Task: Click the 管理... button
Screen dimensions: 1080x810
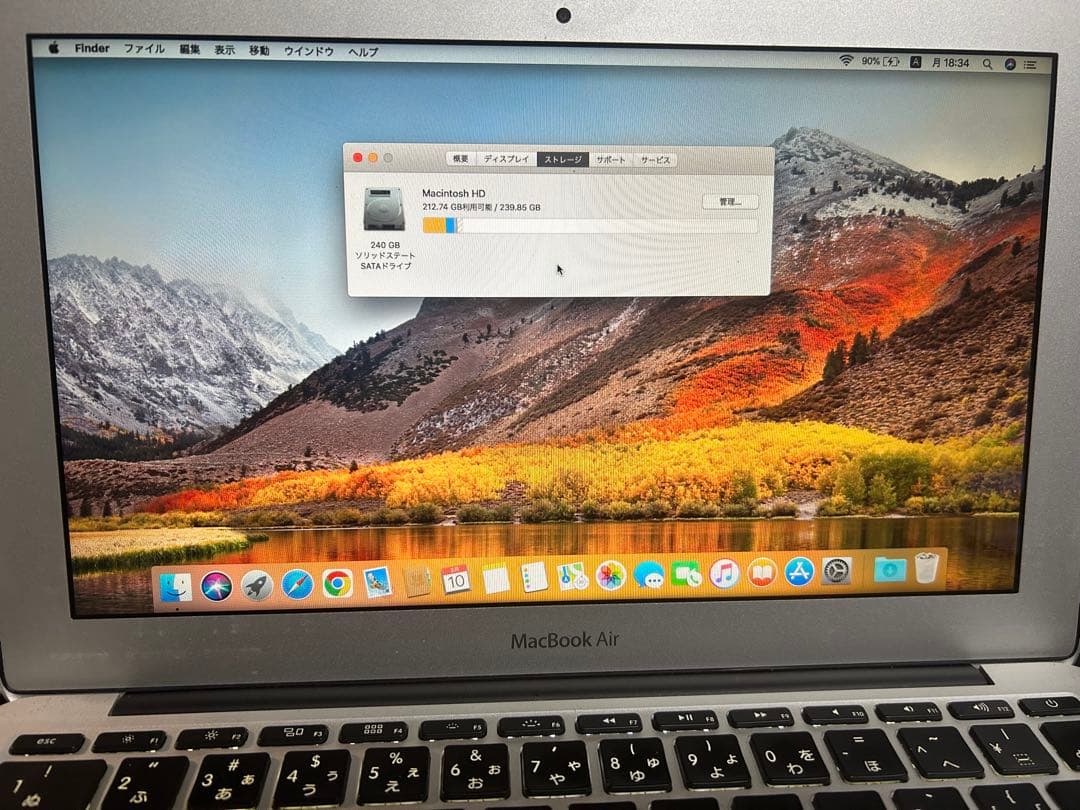Action: [730, 201]
